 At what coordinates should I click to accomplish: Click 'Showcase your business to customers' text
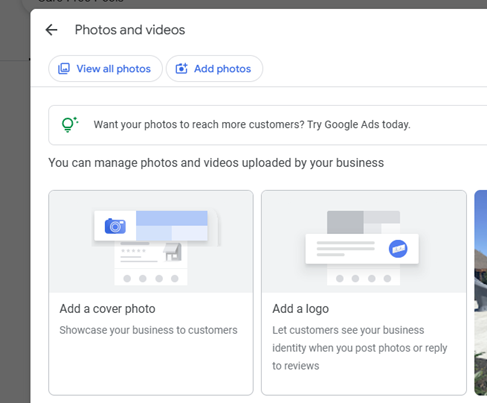click(148, 330)
